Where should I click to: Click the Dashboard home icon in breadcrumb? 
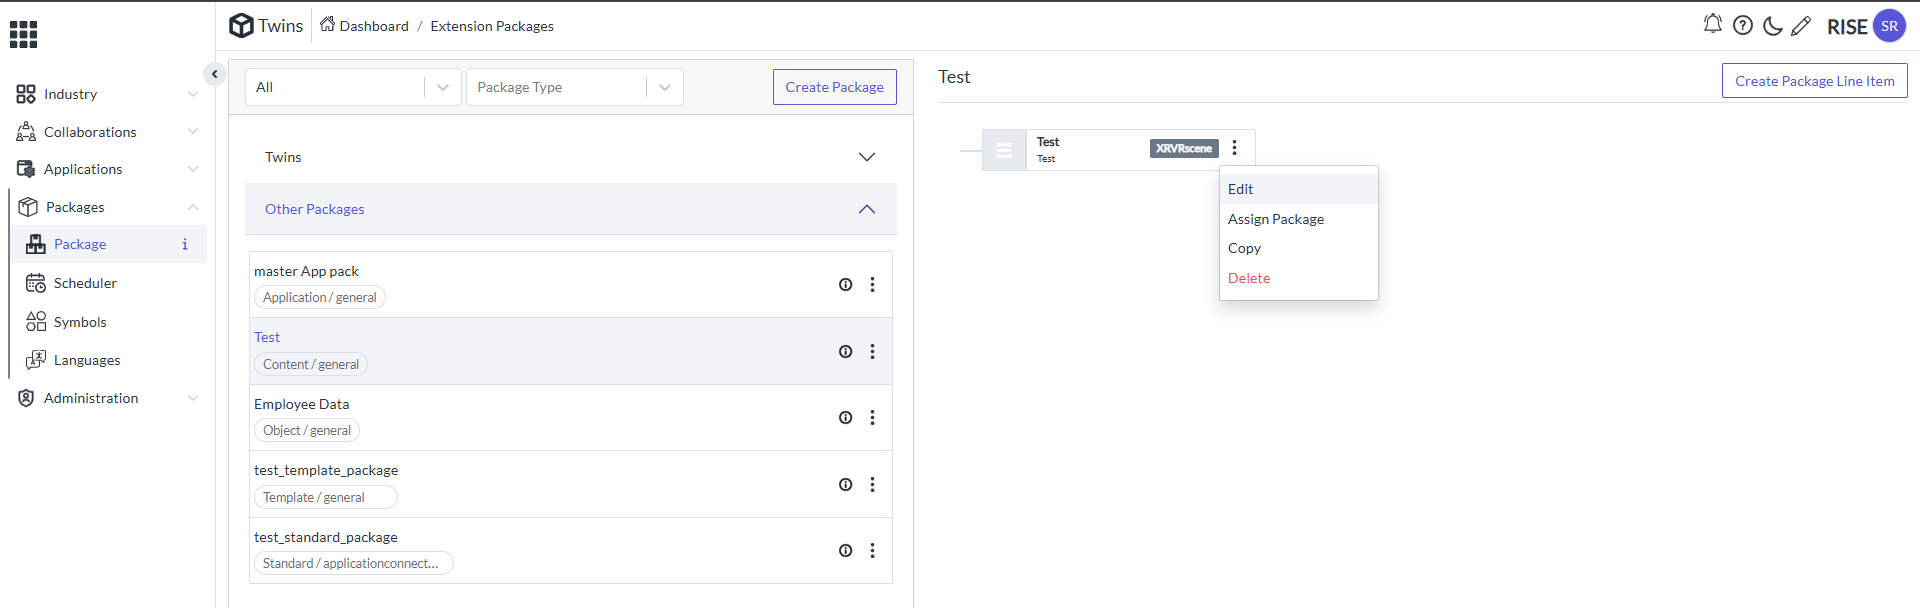pos(327,25)
